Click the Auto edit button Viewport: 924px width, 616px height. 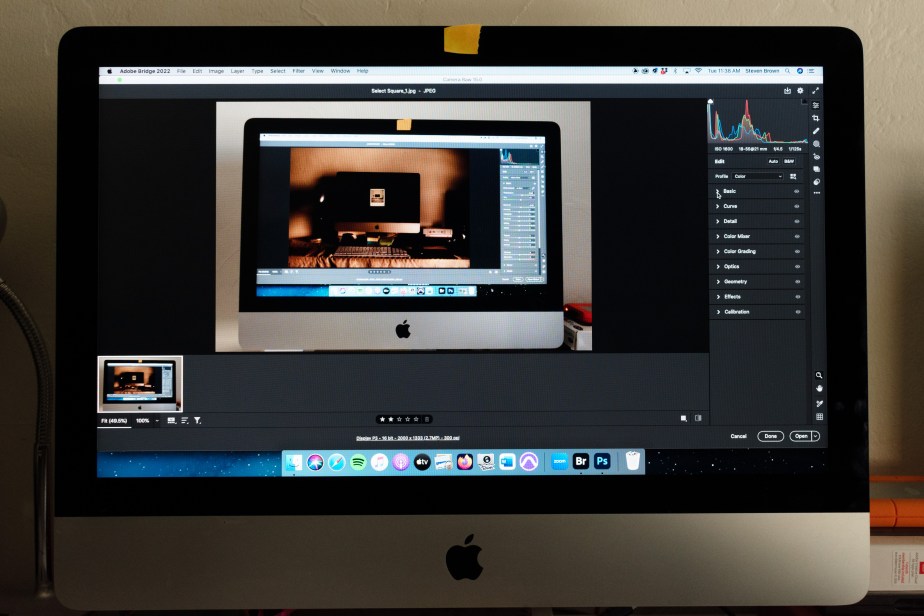click(773, 161)
